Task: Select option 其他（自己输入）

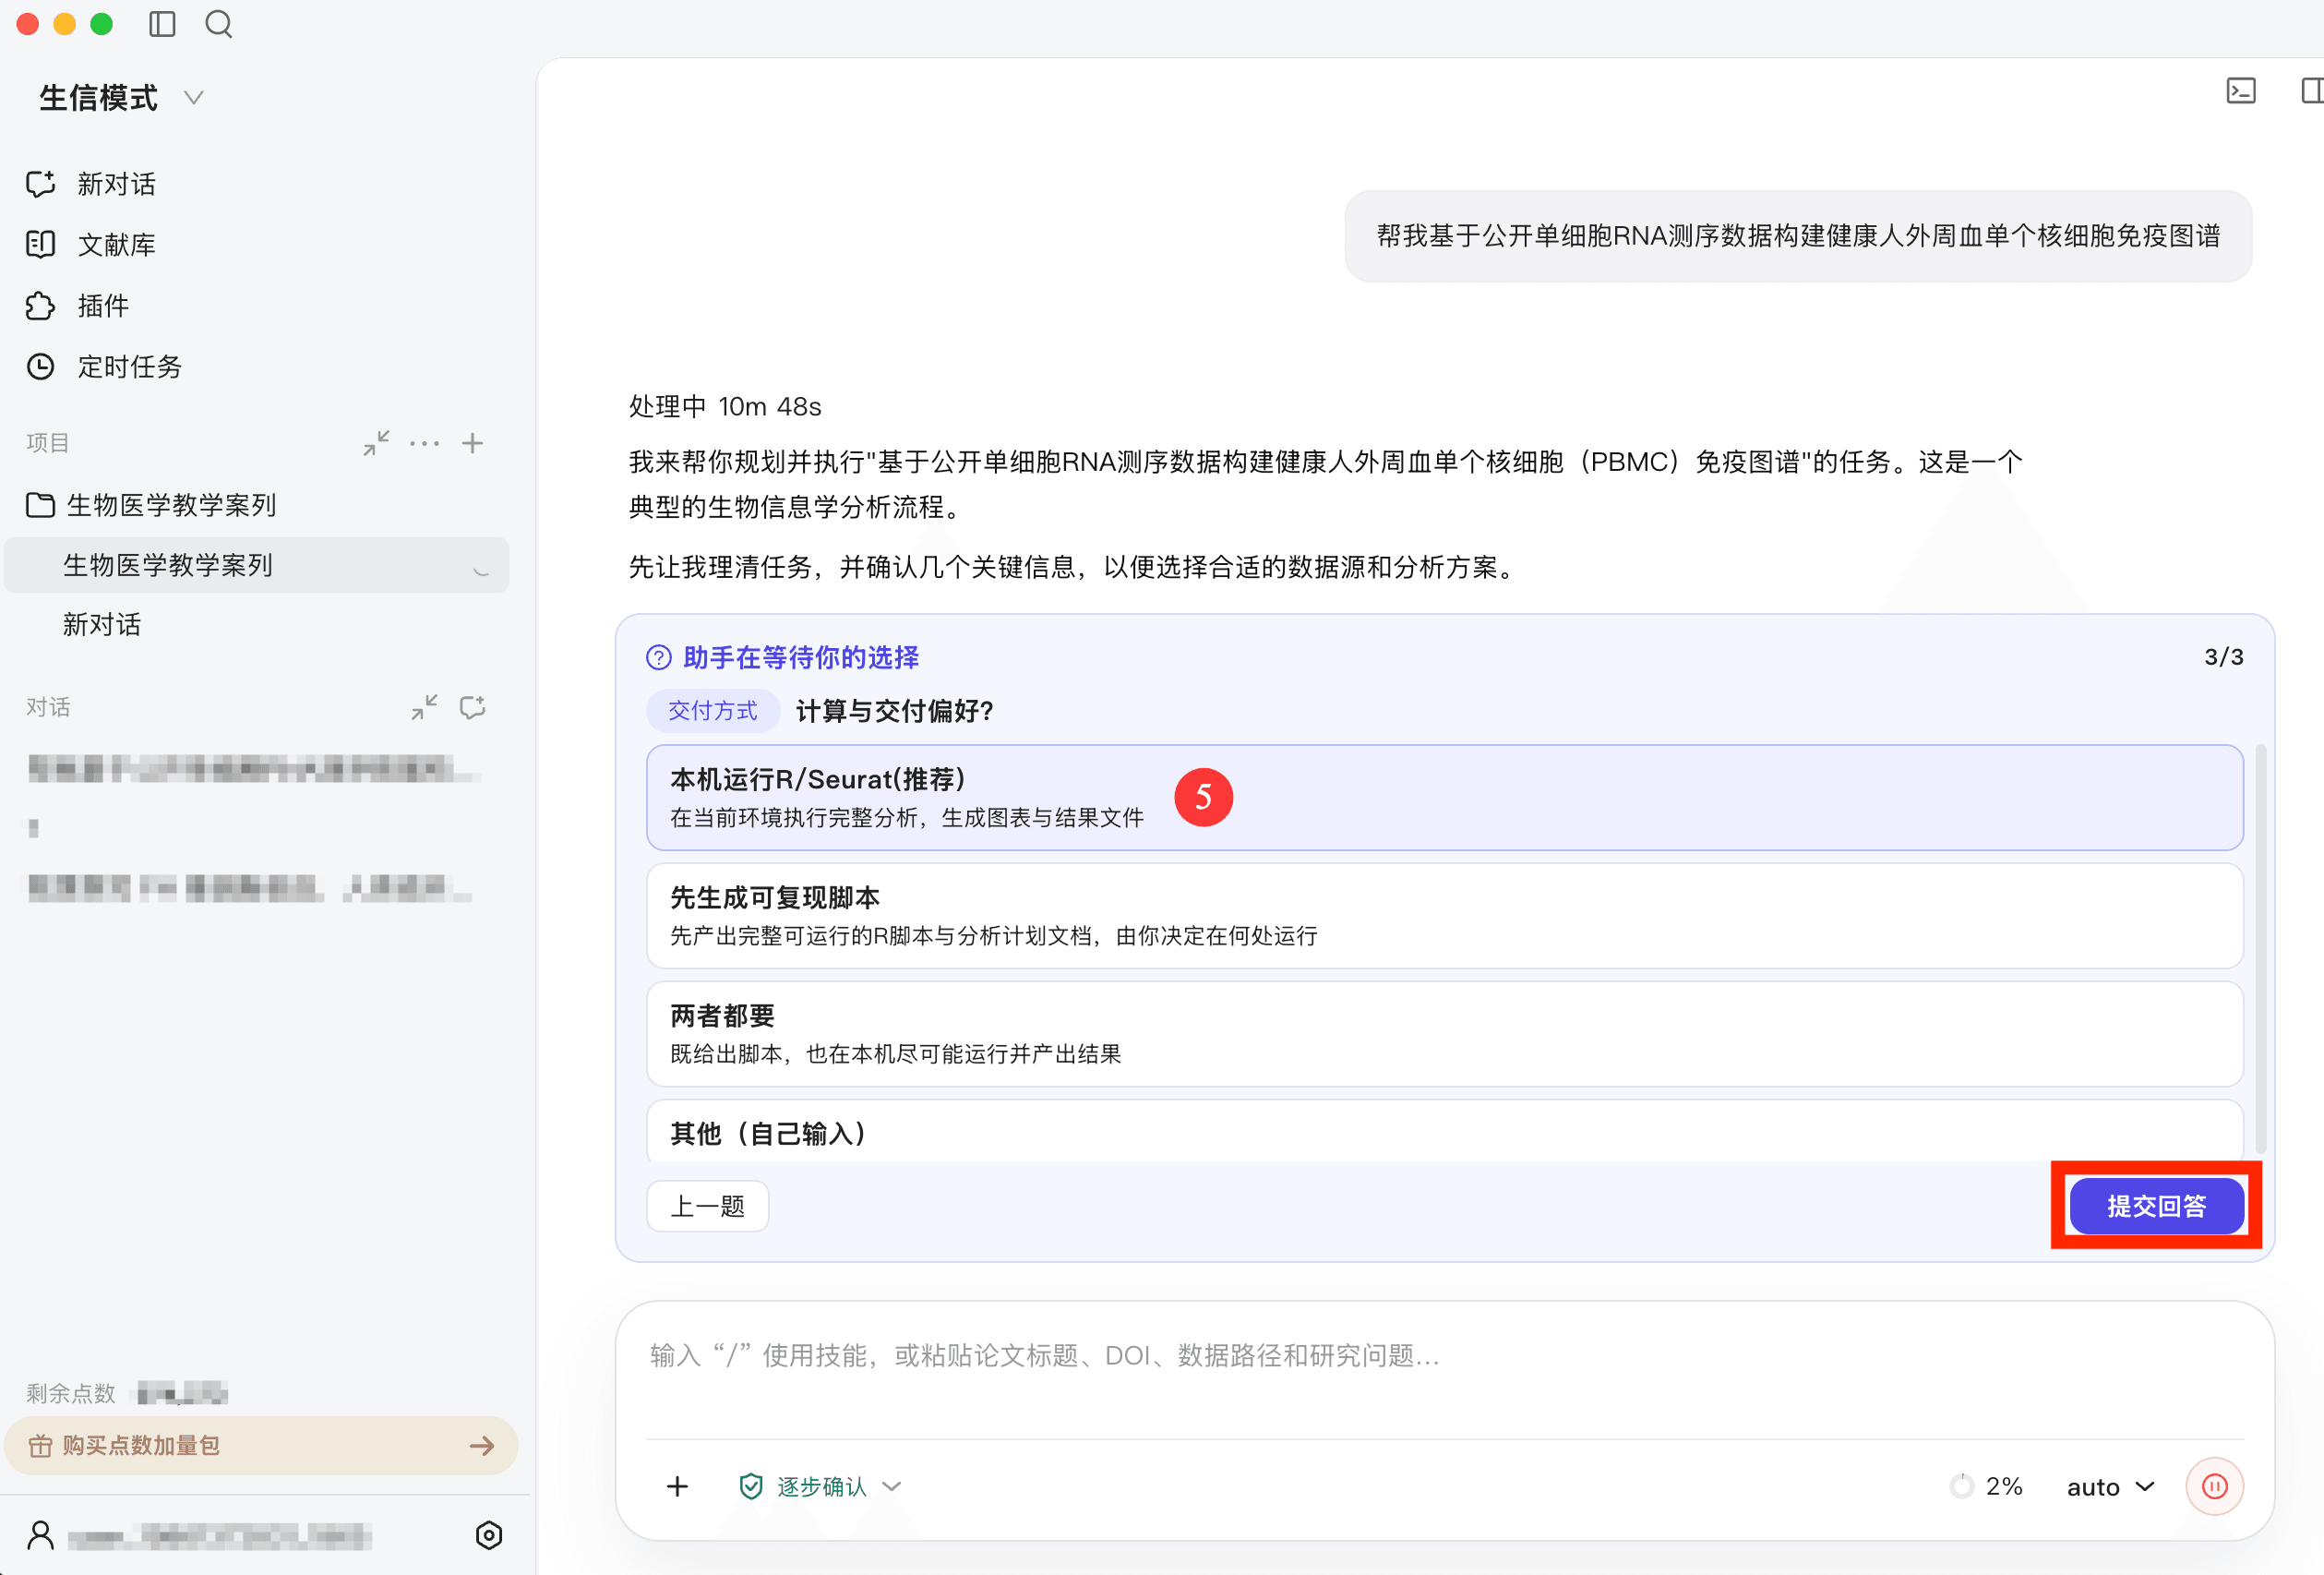Action: click(1444, 1132)
